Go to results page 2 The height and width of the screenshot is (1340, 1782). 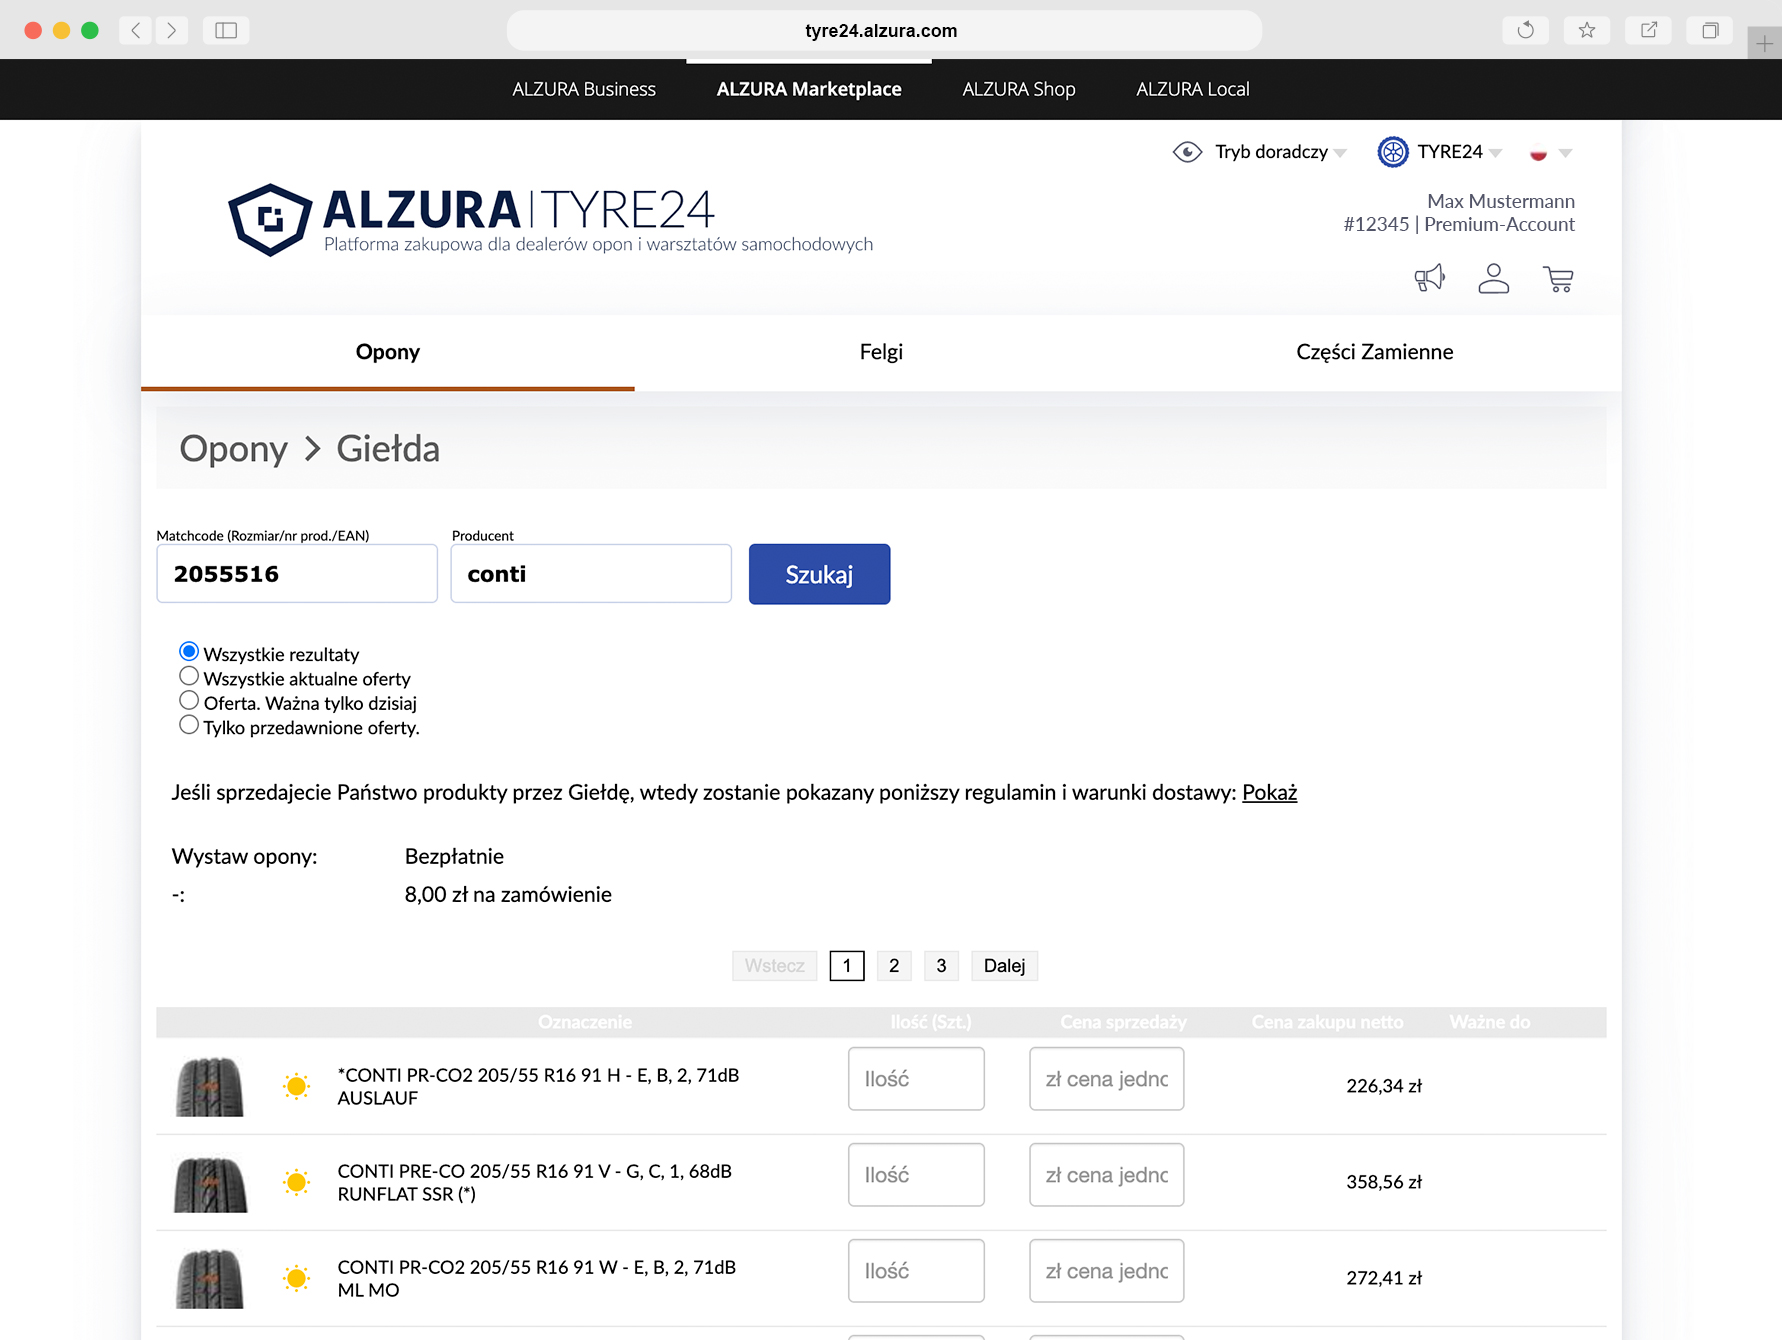click(x=894, y=966)
